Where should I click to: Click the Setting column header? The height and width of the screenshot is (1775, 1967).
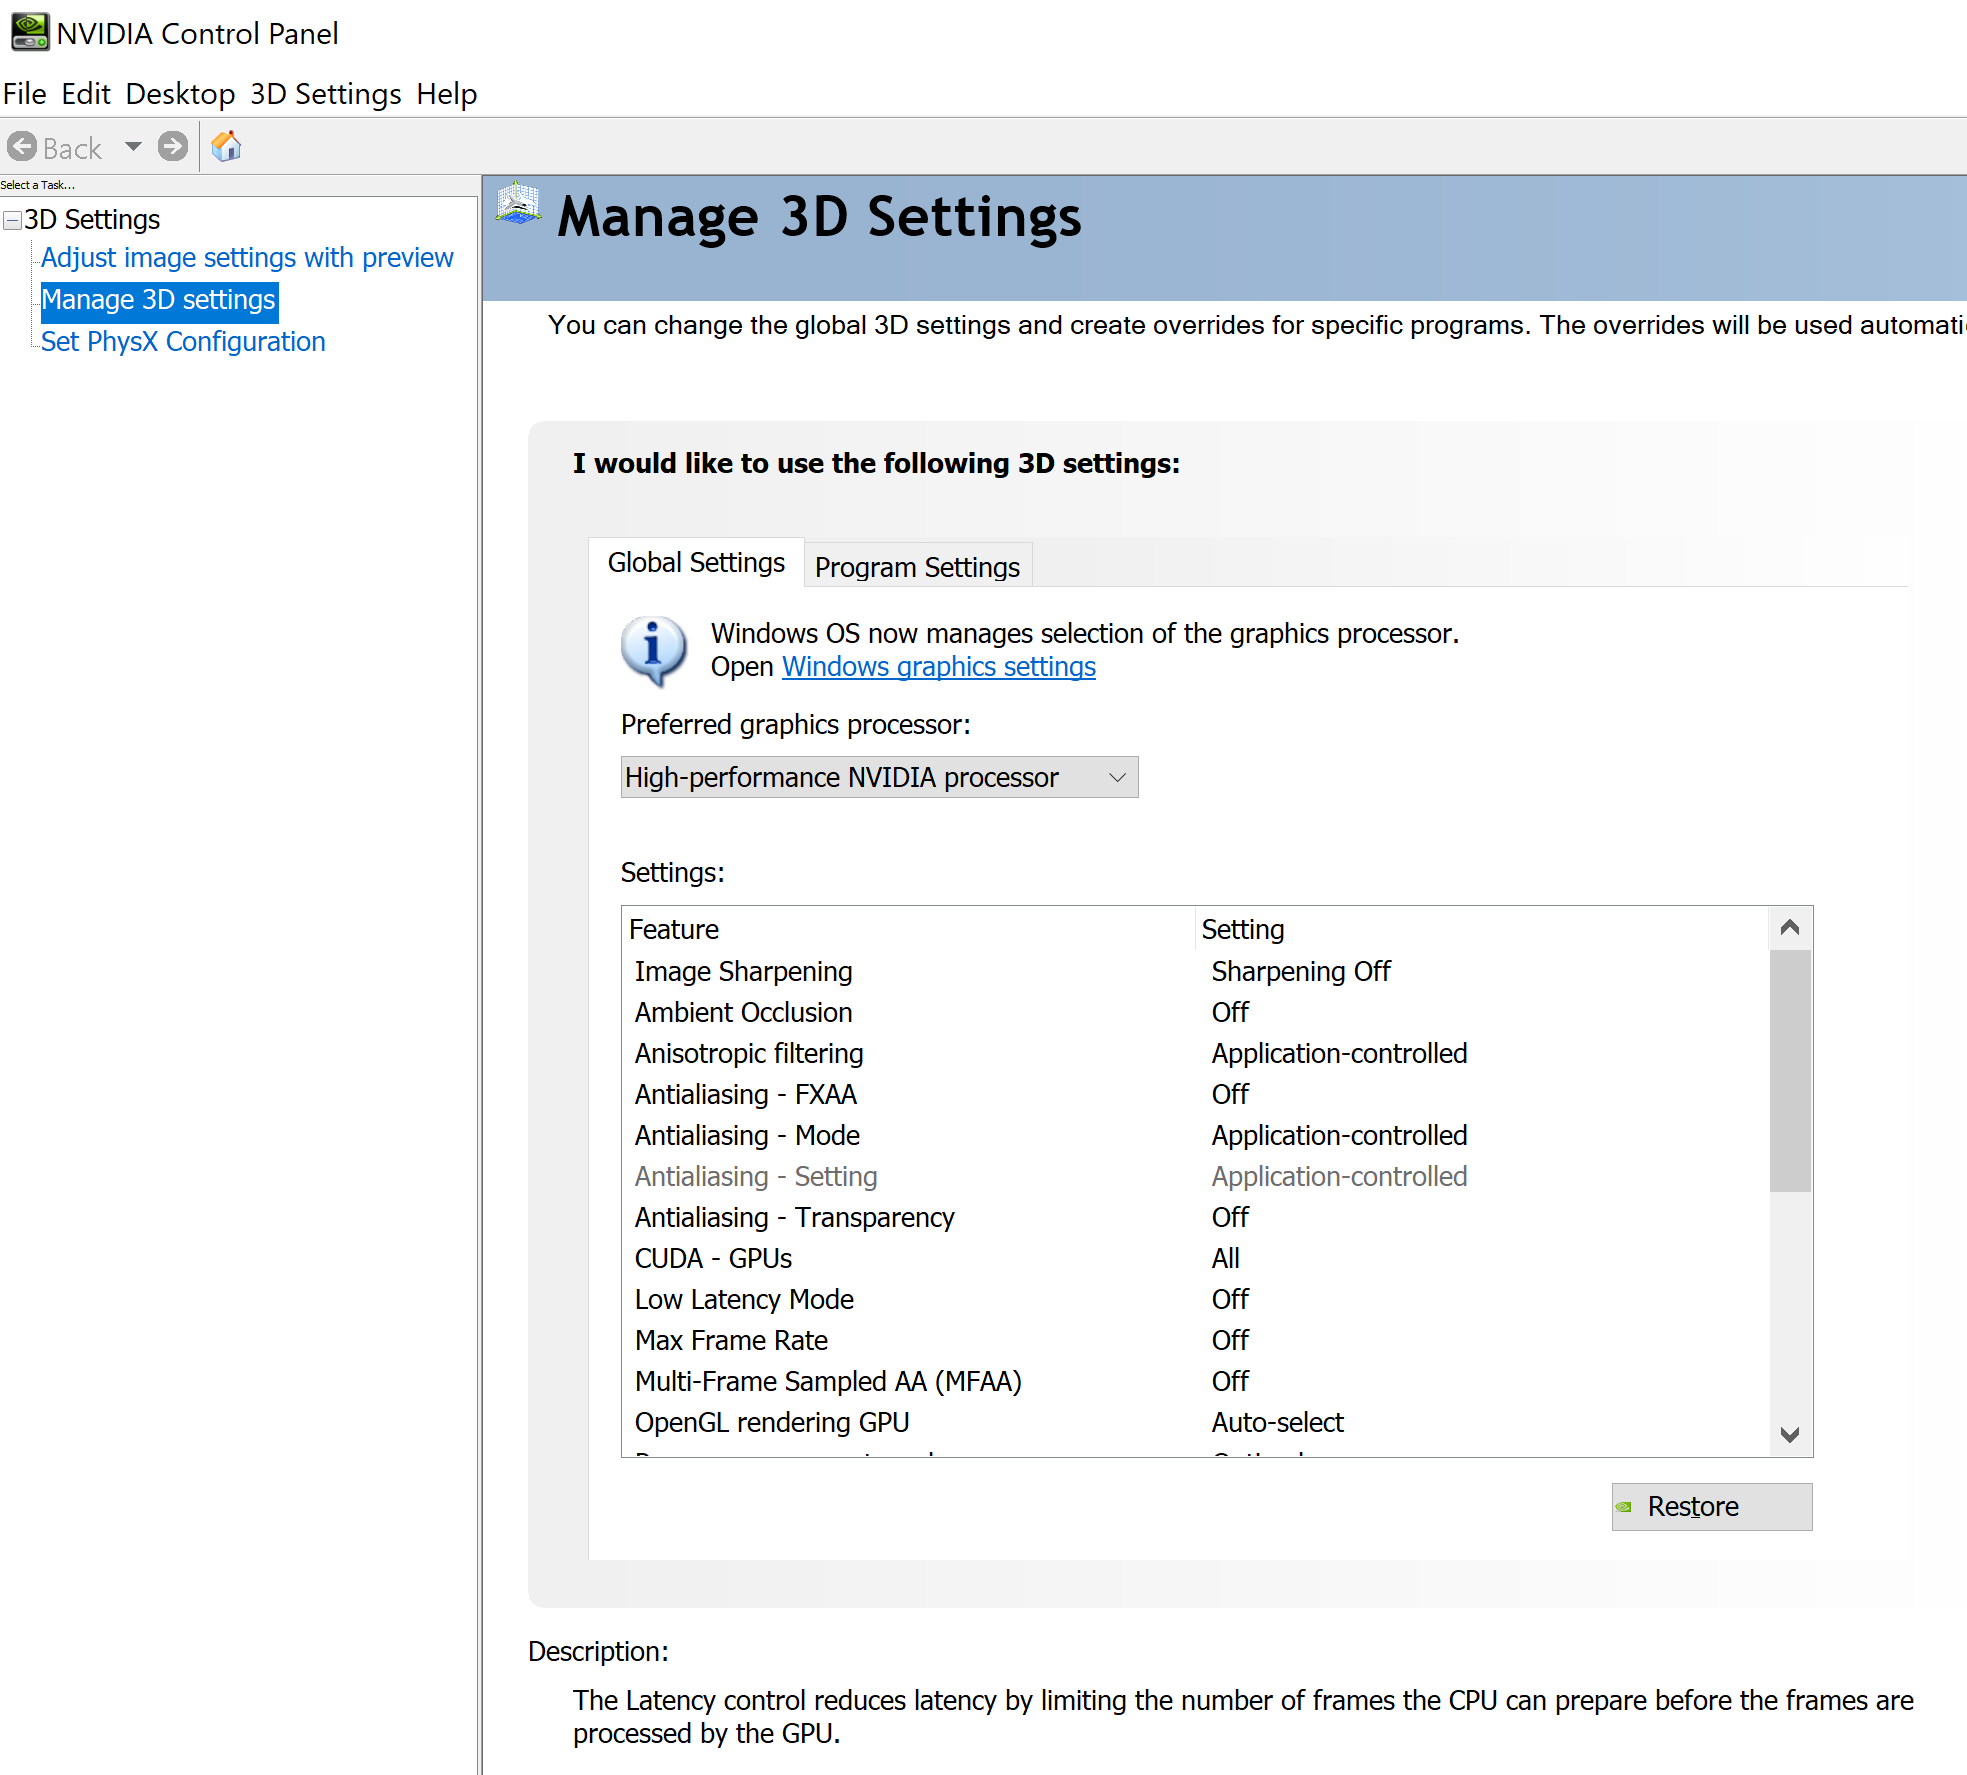(x=1482, y=930)
